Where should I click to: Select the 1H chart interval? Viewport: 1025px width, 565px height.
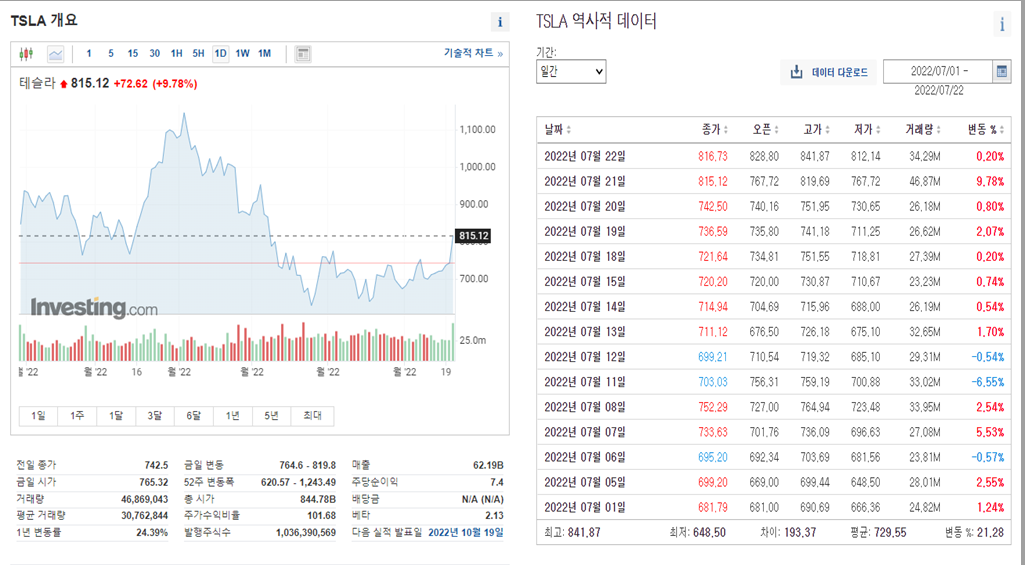click(176, 54)
